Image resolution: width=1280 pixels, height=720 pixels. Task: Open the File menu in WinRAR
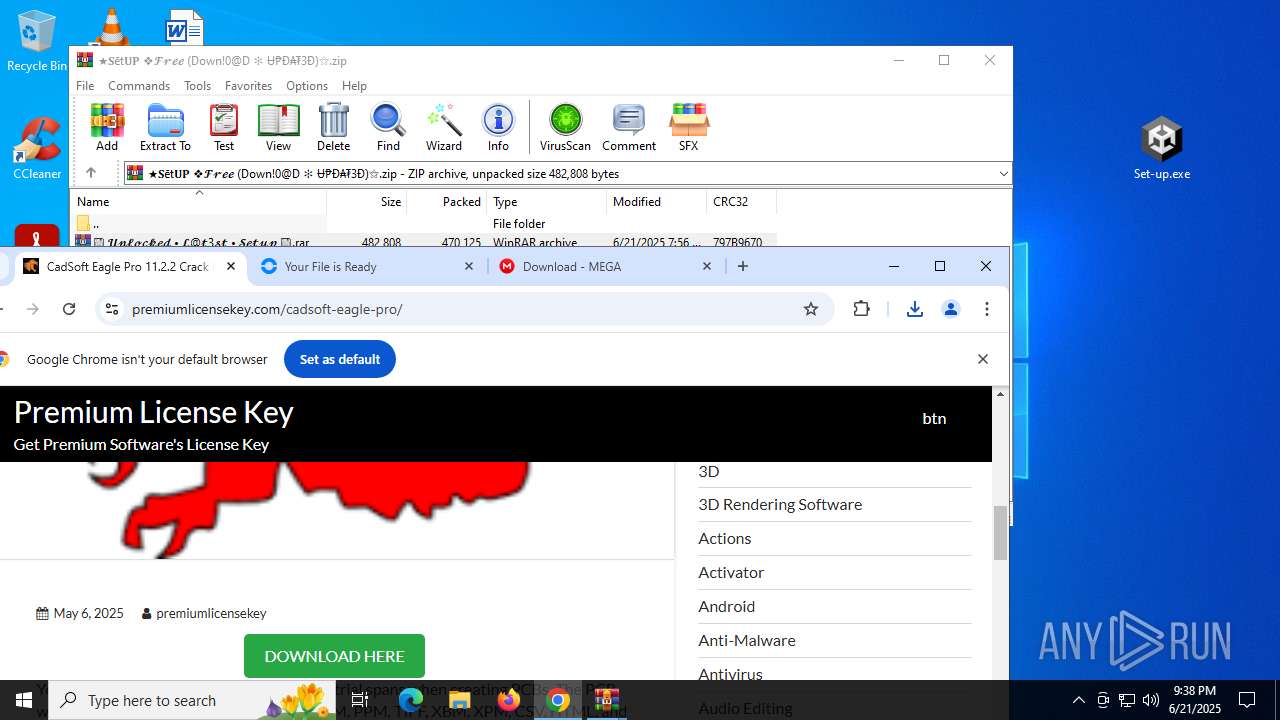tap(85, 86)
